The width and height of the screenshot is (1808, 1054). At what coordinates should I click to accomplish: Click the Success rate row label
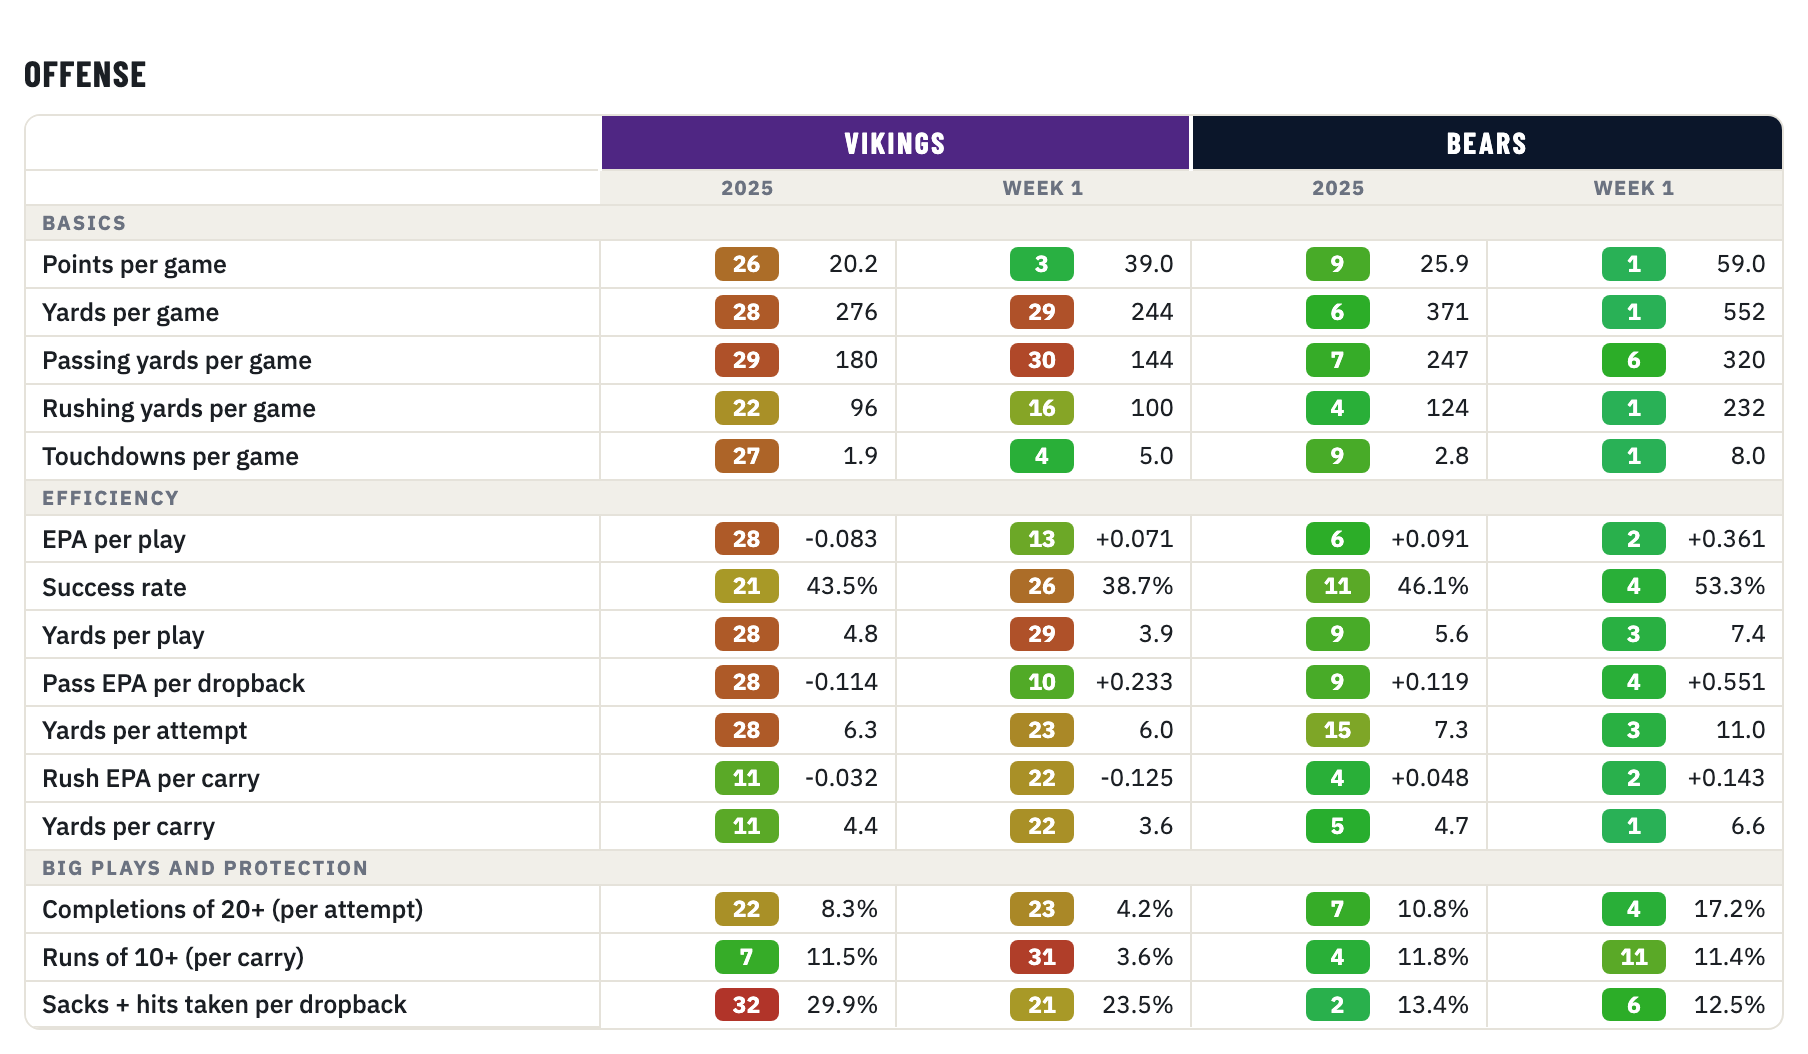coord(114,588)
